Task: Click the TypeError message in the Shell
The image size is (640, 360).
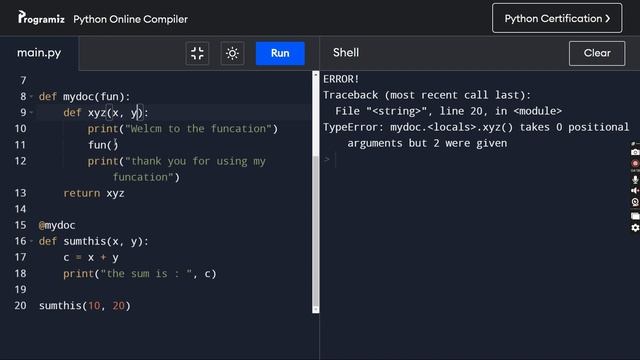Action: pos(476,135)
